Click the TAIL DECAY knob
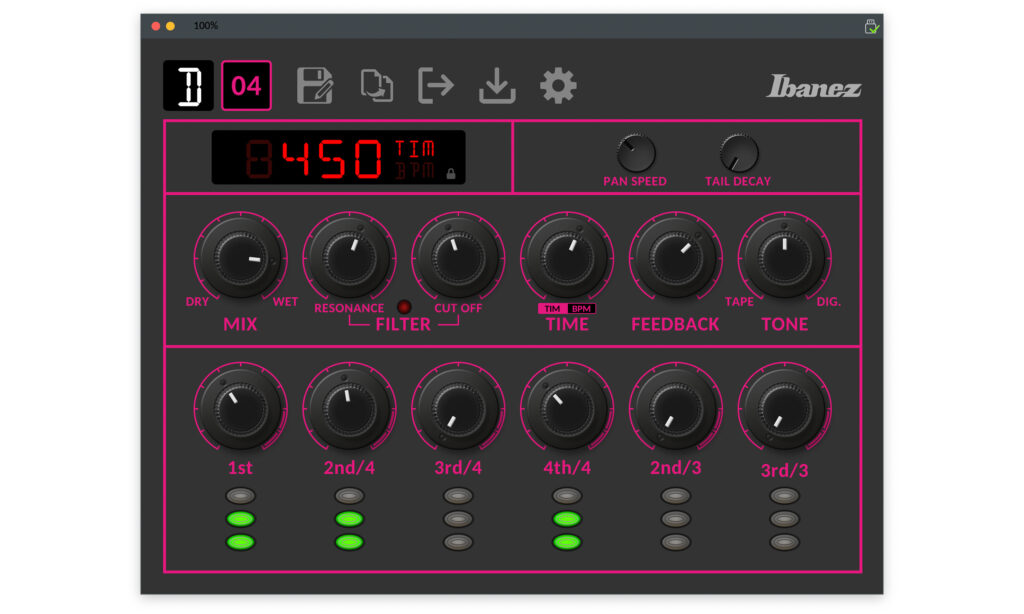This screenshot has width=1024, height=614. [x=738, y=153]
